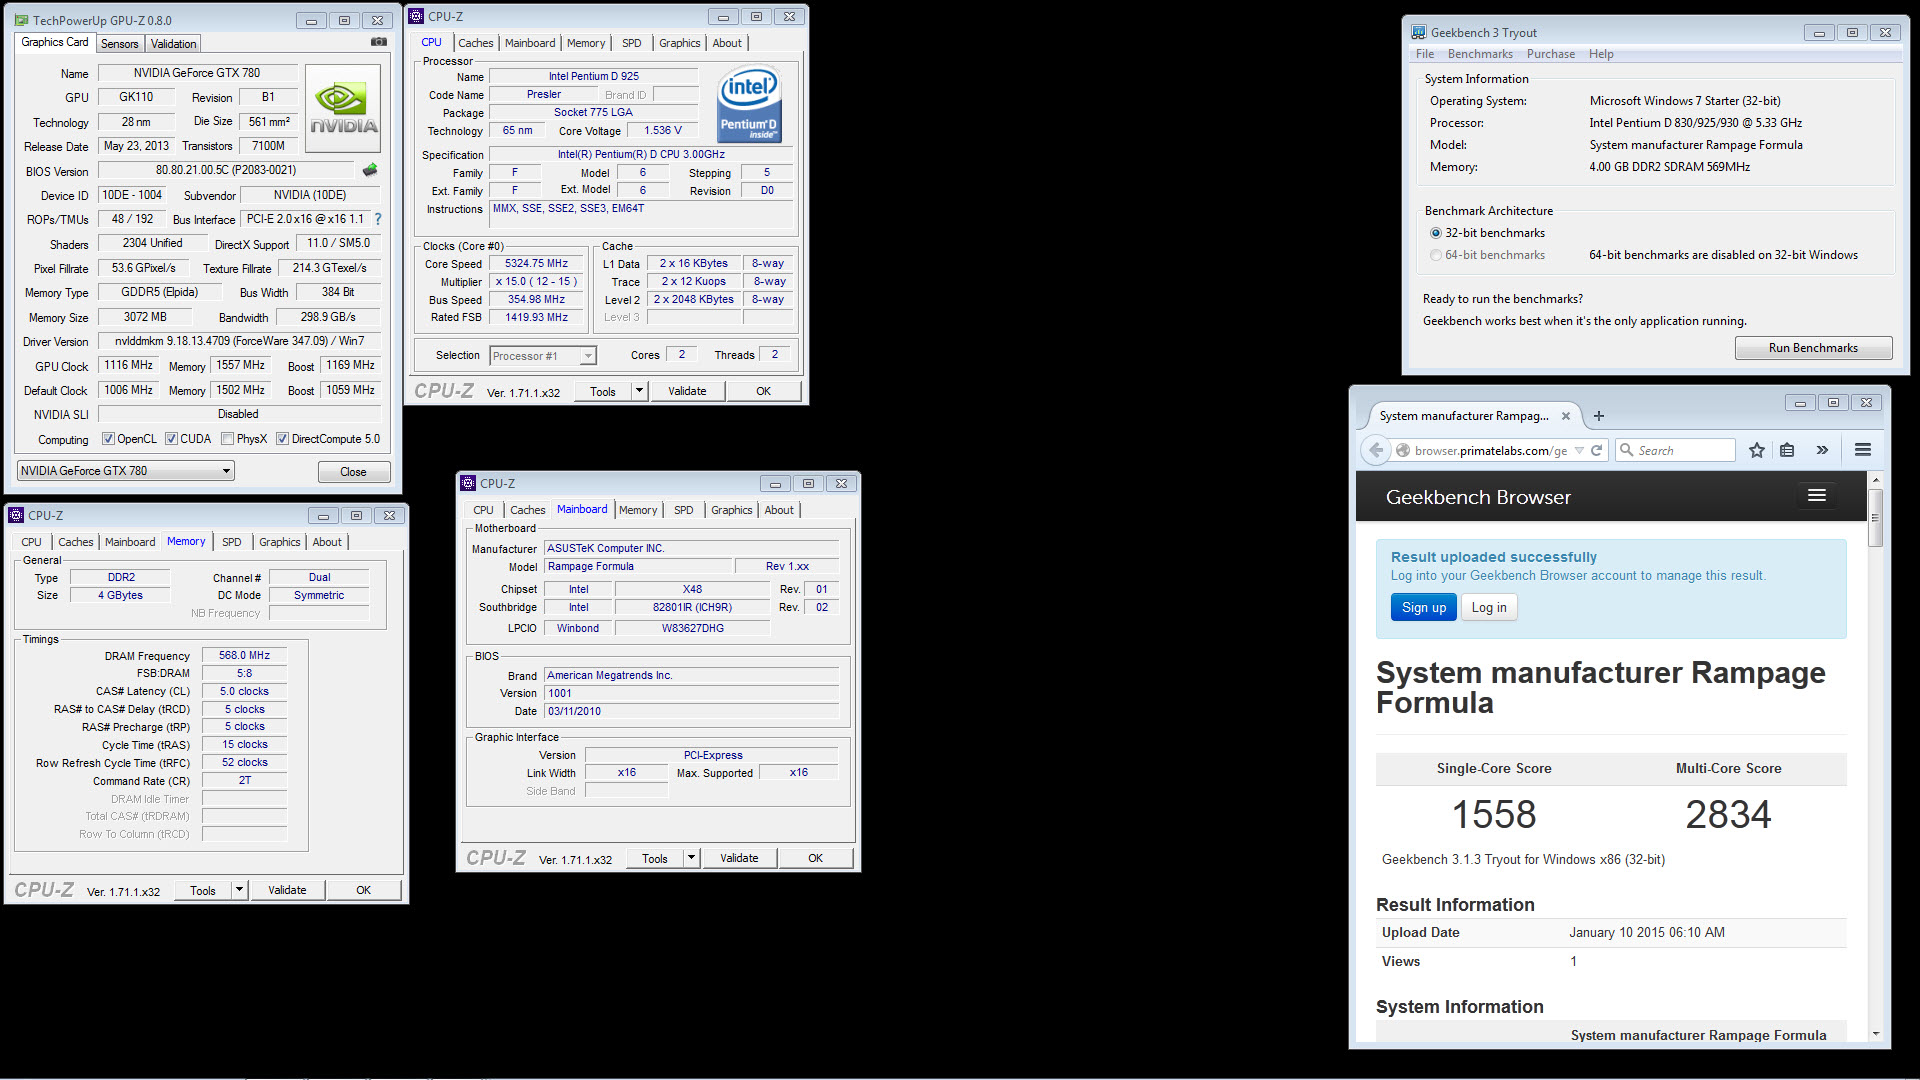
Task: Click the Multi-Core Score 2834
Action: click(1728, 814)
